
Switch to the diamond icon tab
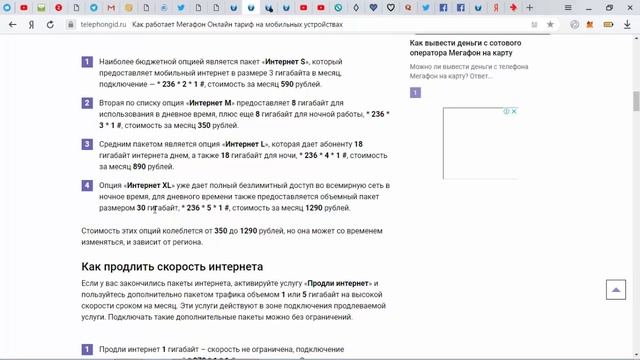pyautogui.click(x=356, y=7)
